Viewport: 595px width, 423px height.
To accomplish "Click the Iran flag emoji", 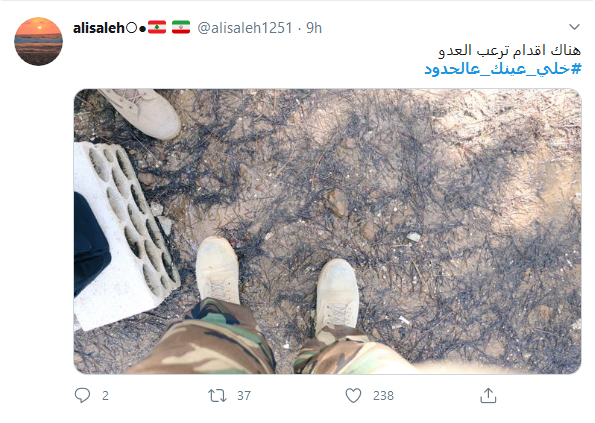I will tap(181, 27).
